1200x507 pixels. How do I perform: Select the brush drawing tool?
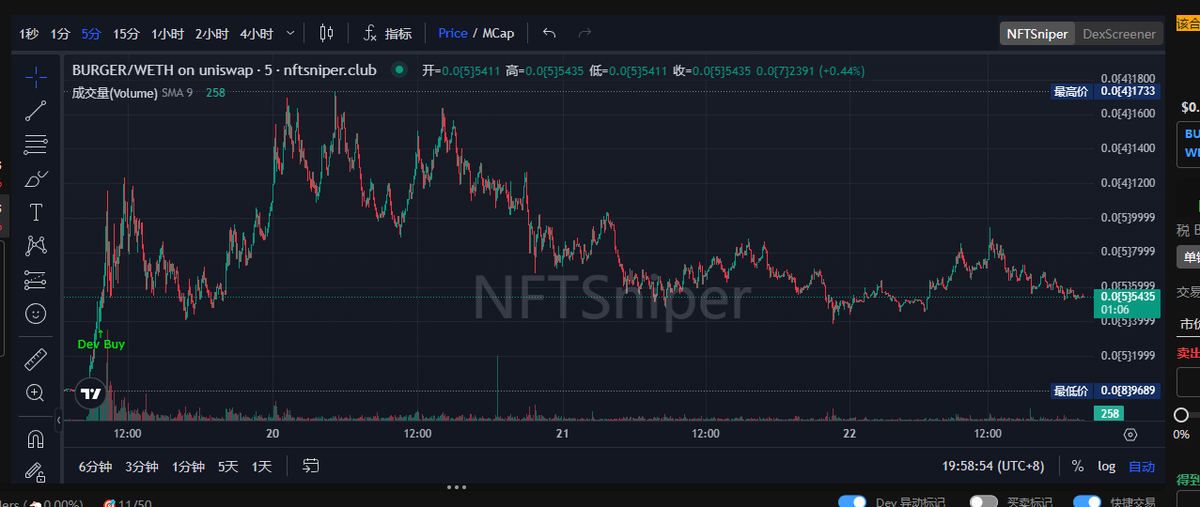coord(36,178)
